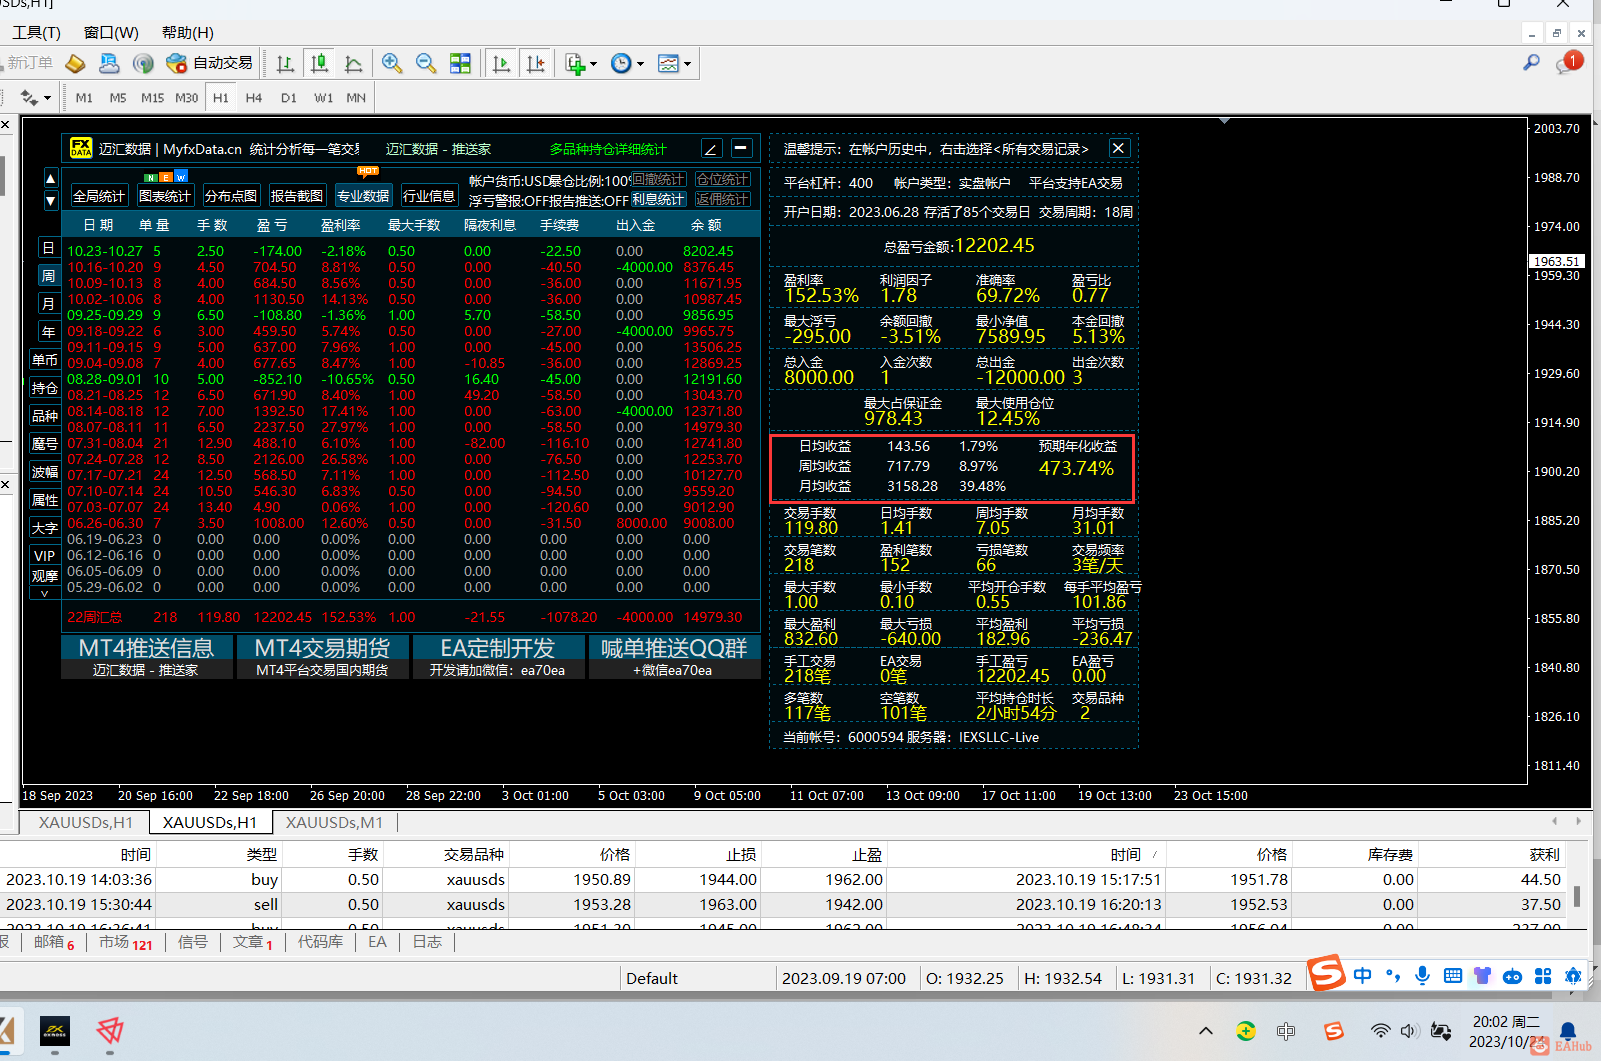Screen dimensions: 1601x1061
Task: Tile chart windows with grid icon
Action: point(460,63)
